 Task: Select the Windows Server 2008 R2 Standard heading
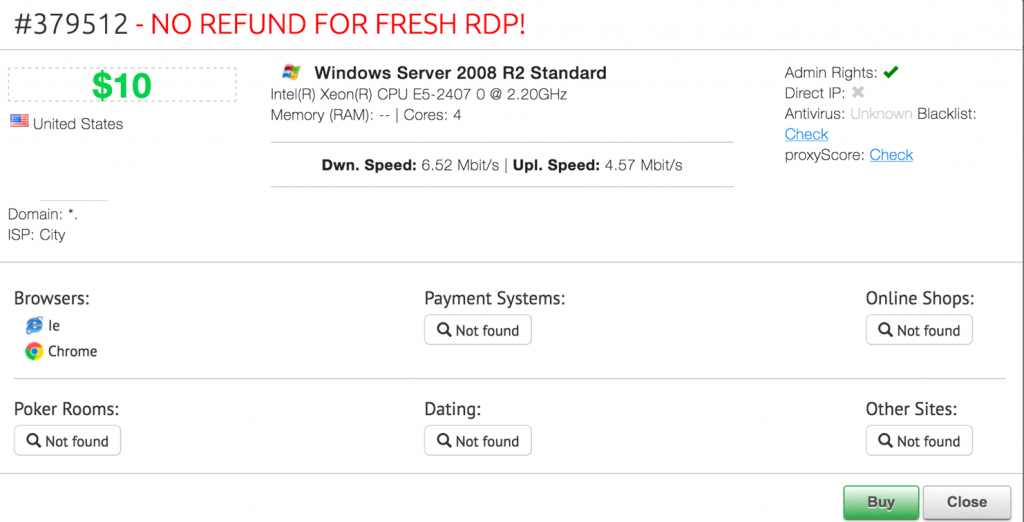pyautogui.click(x=460, y=73)
